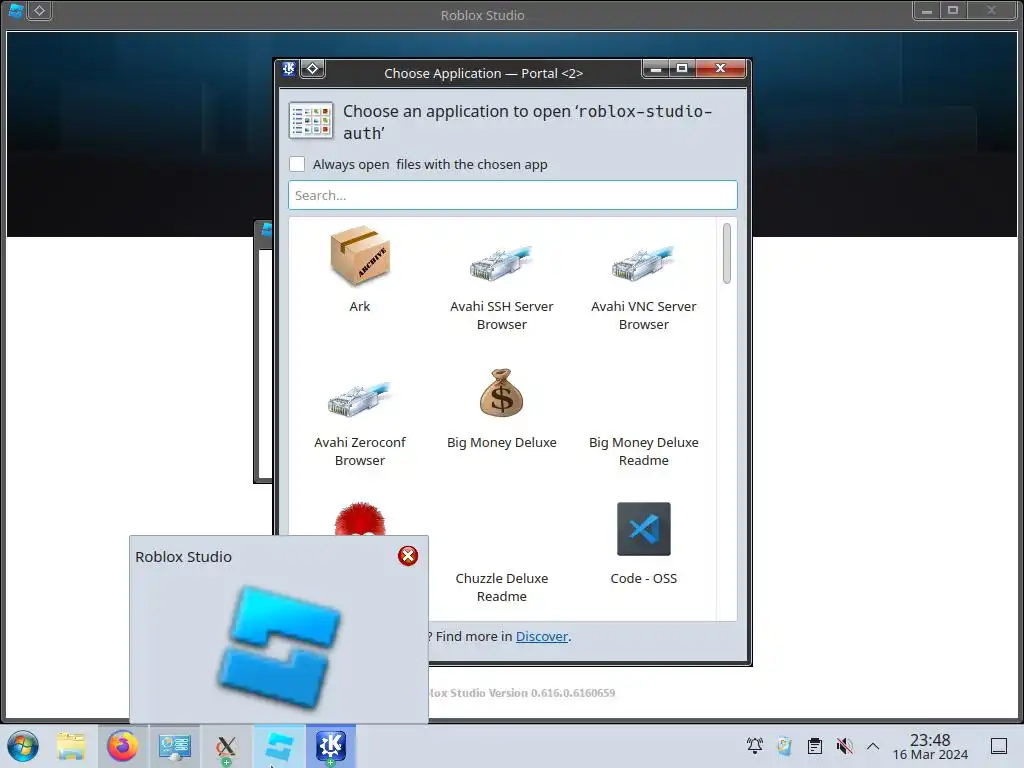1024x768 pixels.
Task: Close the Roblox Studio taskbar preview
Action: click(x=408, y=556)
